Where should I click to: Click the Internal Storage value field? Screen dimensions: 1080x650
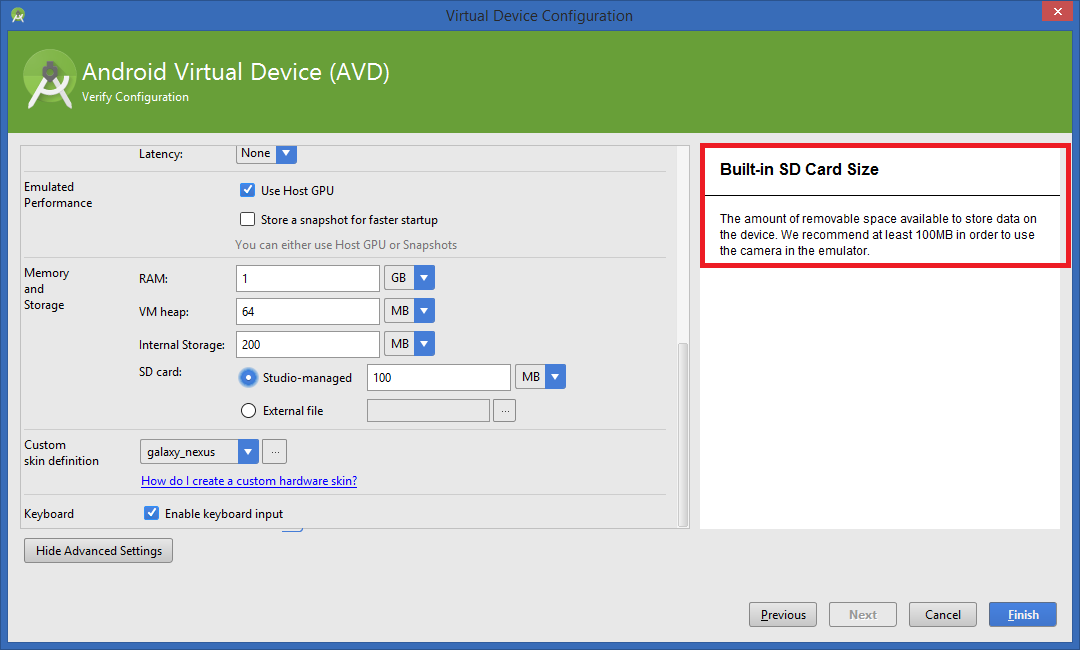[307, 344]
